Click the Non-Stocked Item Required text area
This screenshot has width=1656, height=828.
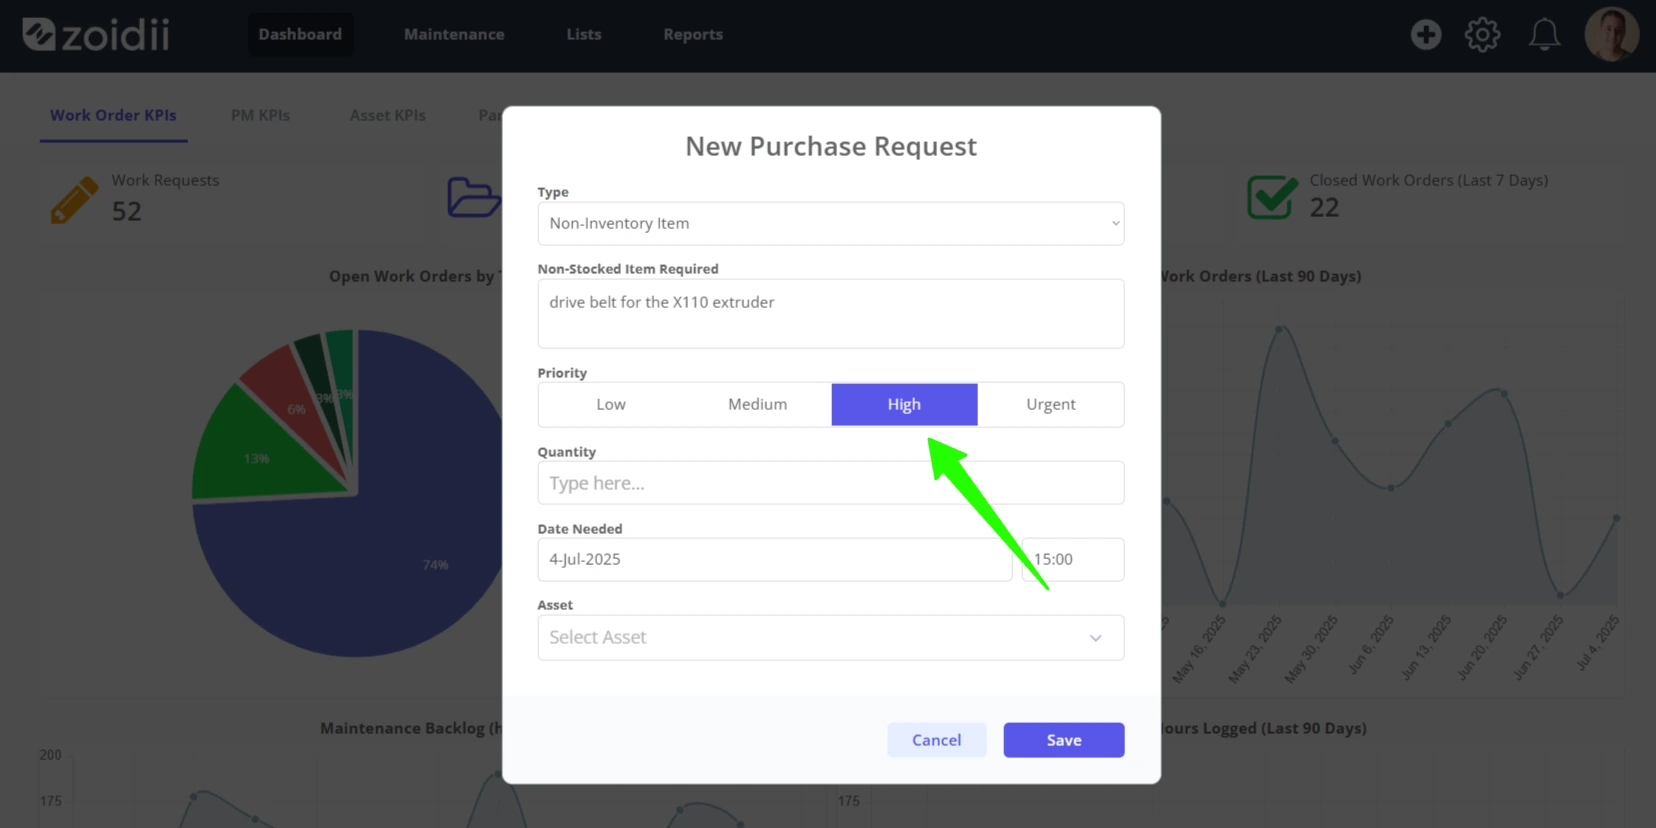[831, 313]
